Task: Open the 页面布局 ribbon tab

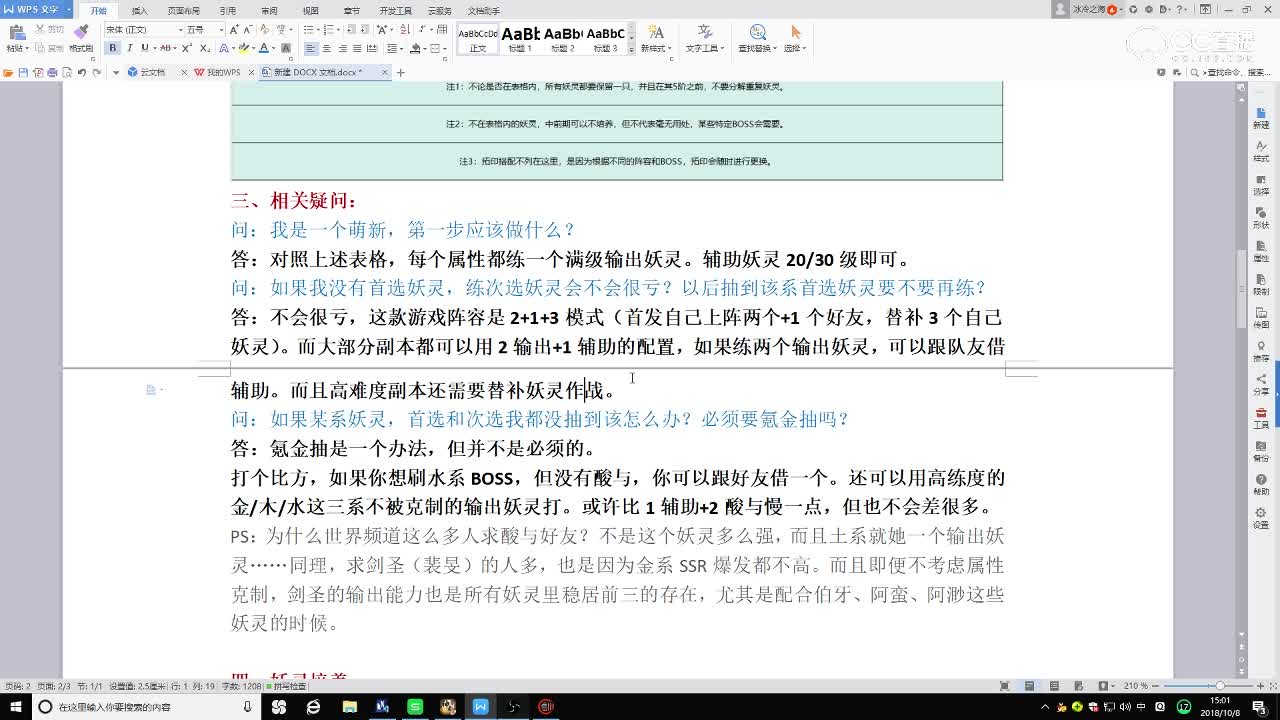Action: coord(183,11)
